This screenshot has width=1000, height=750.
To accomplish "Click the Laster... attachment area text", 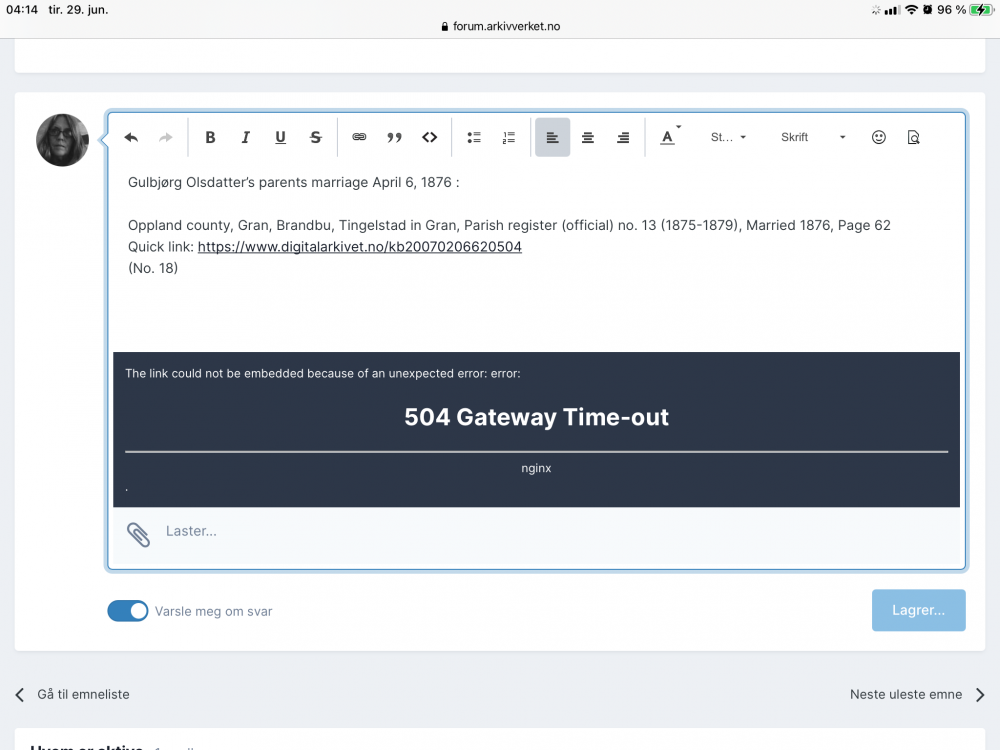I will pos(191,531).
